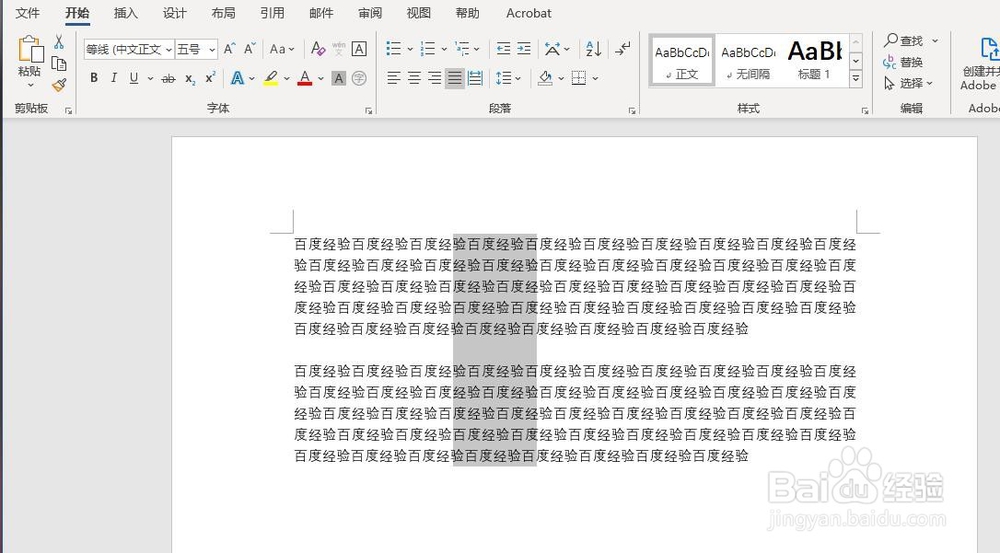Screen dimensions: 1000x553
Task: Toggle Subscript formatting
Action: (x=190, y=78)
